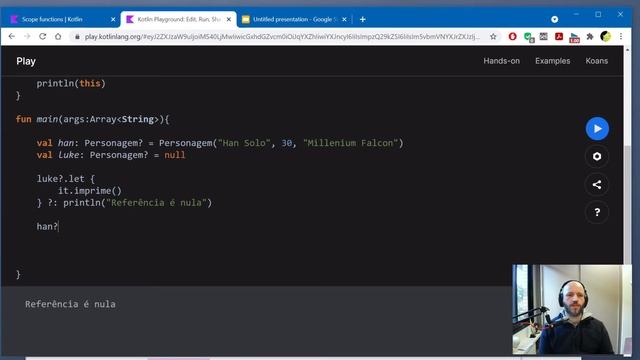
Task: Click the share code icon
Action: click(x=597, y=184)
